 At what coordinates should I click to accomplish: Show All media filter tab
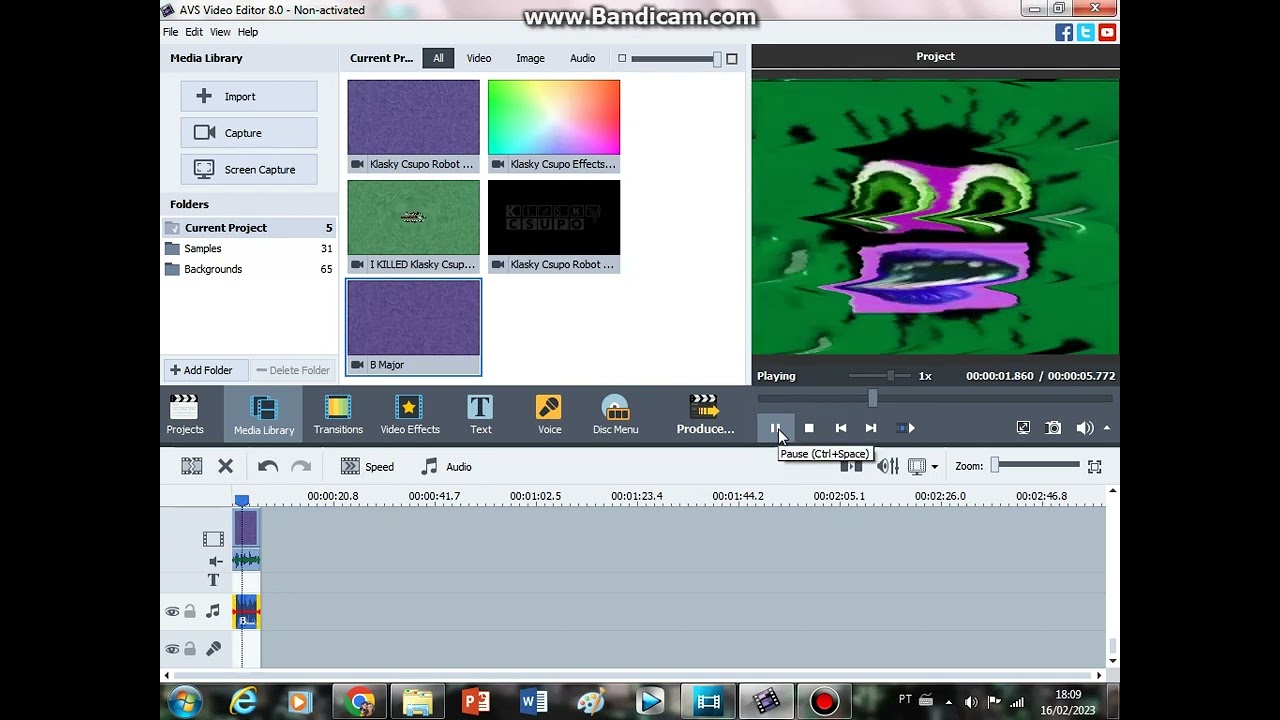click(x=438, y=58)
